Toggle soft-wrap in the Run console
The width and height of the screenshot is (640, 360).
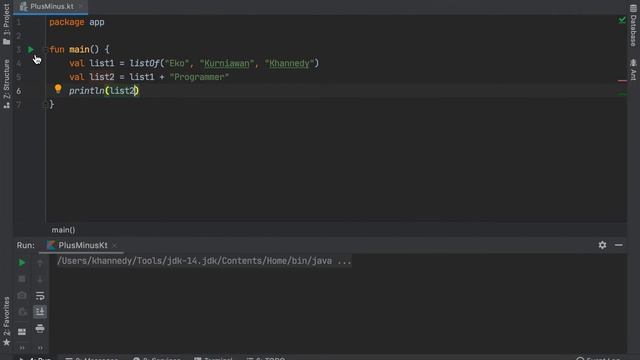point(40,295)
